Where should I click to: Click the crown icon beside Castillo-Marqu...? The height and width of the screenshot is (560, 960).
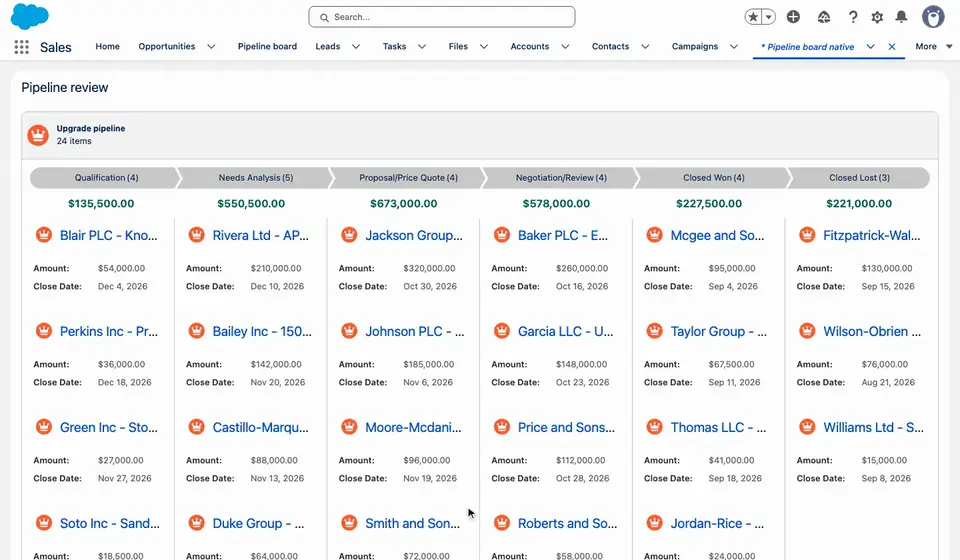(x=196, y=427)
